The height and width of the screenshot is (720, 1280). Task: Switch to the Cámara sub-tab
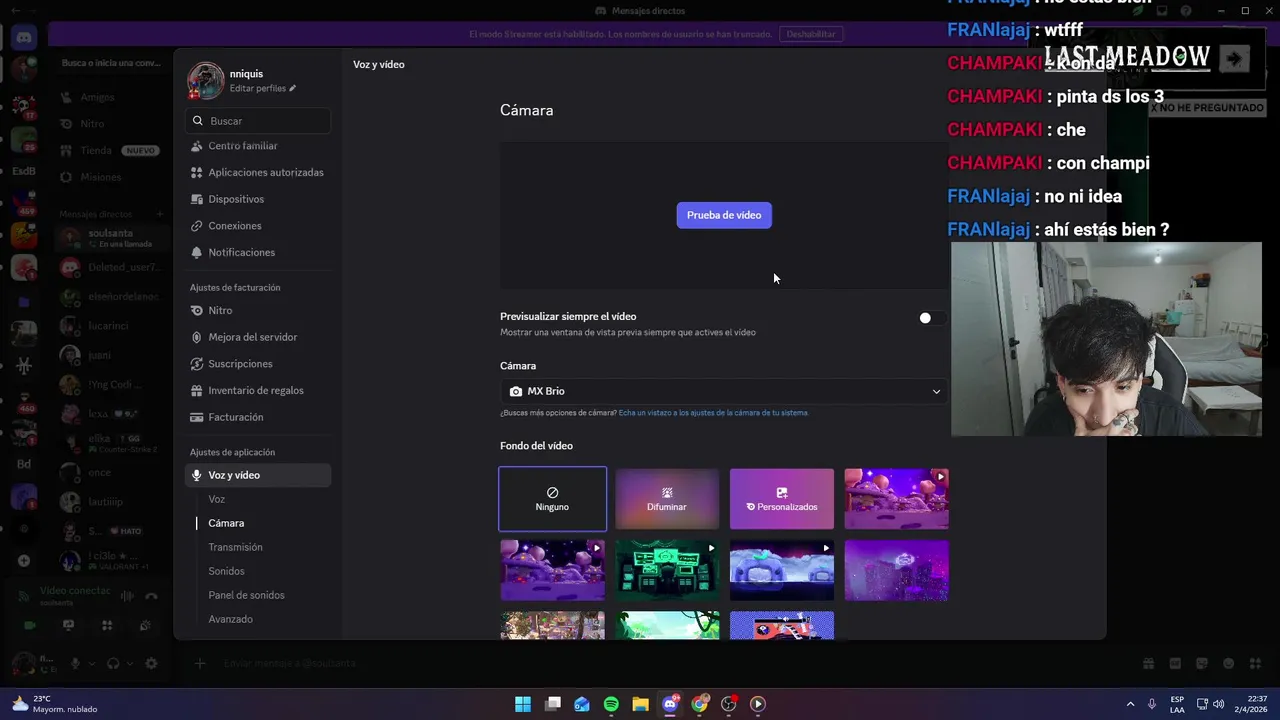(x=226, y=523)
